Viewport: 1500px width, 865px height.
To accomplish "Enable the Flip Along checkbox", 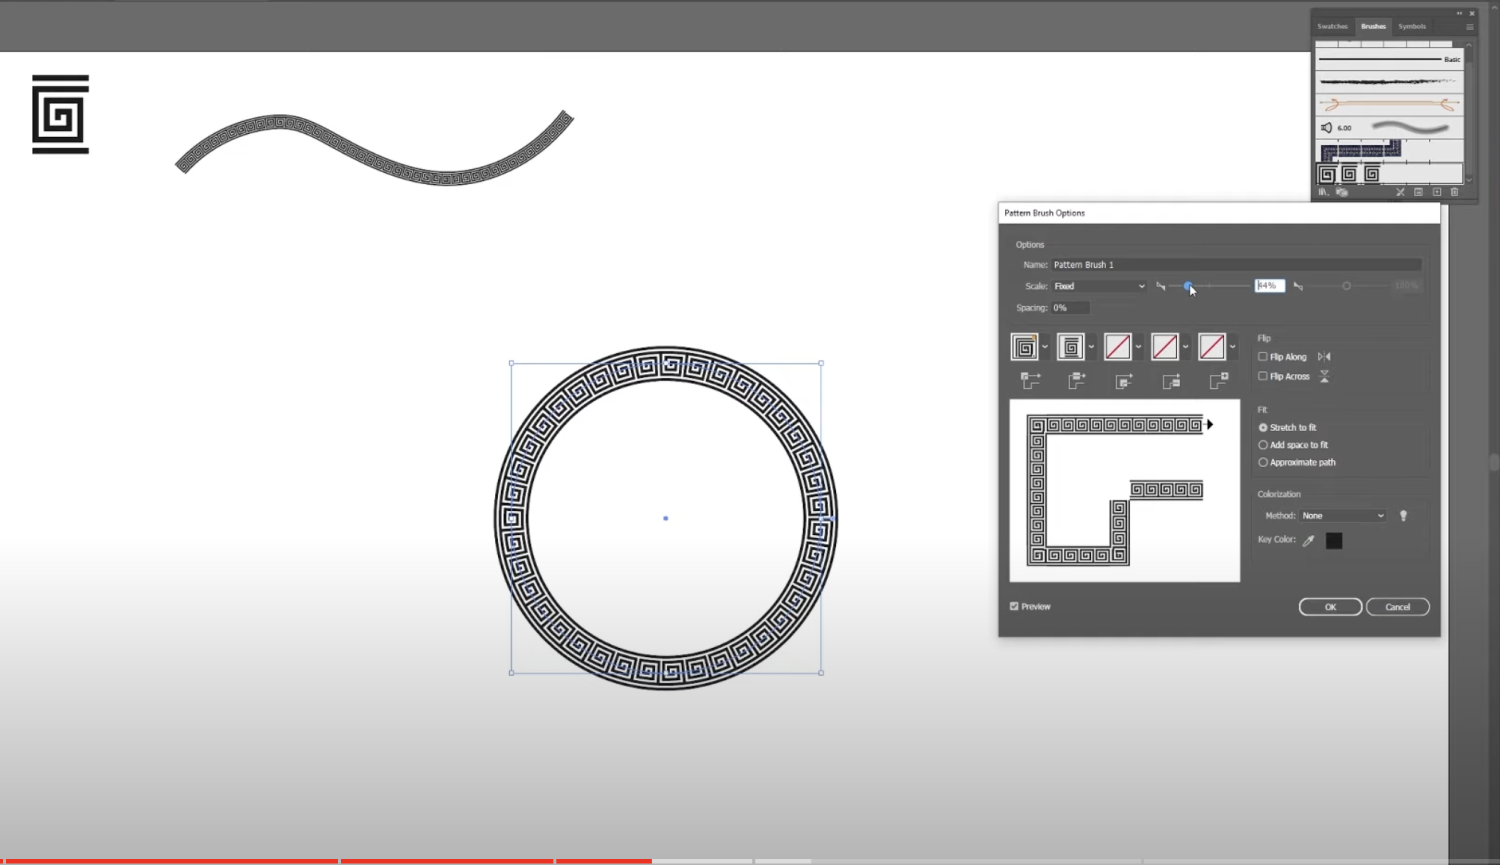I will click(x=1263, y=356).
